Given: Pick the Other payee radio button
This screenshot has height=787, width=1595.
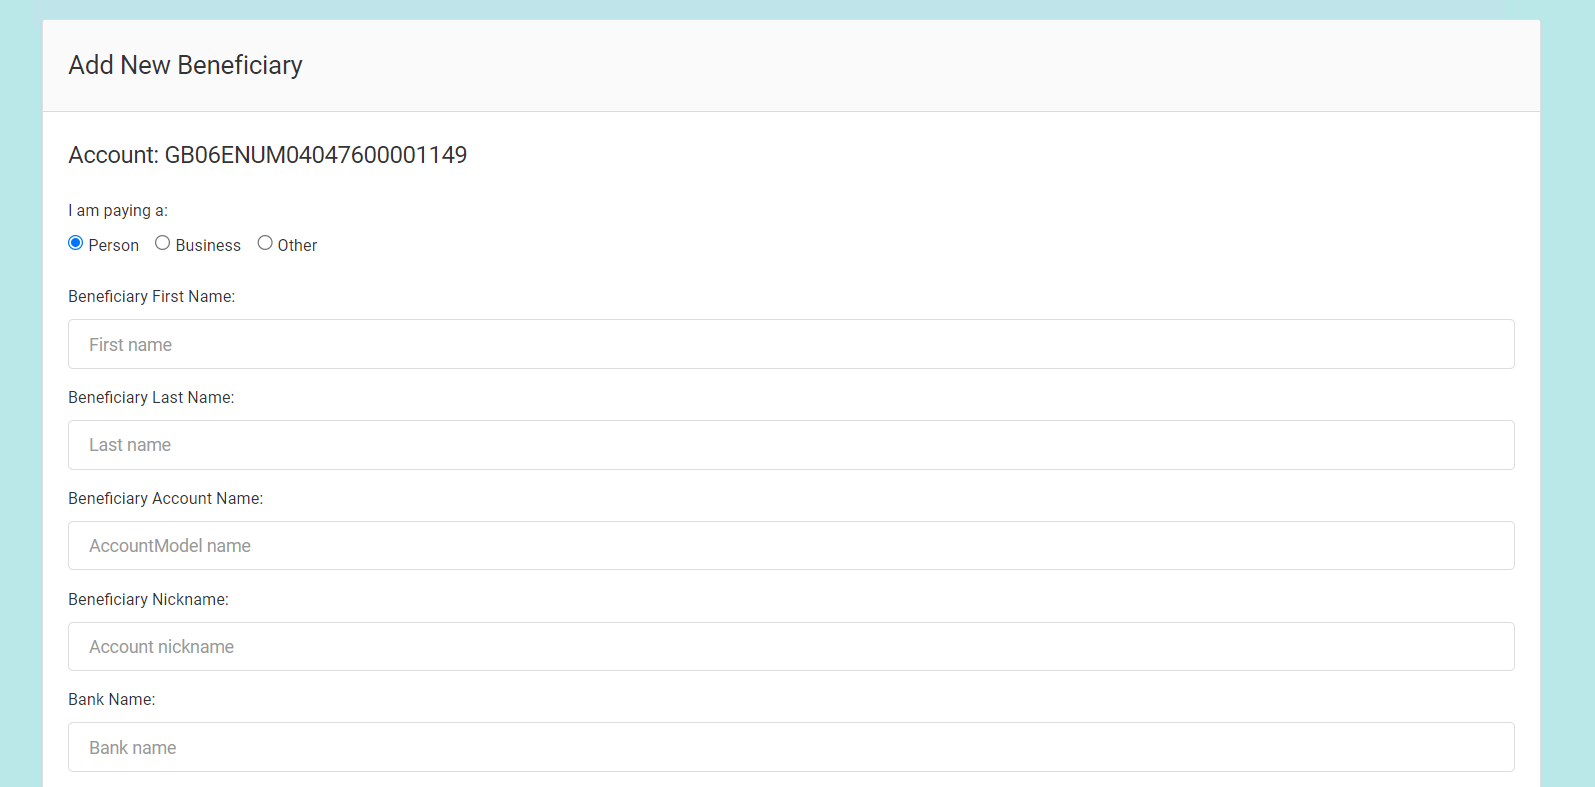Looking at the screenshot, I should [265, 243].
